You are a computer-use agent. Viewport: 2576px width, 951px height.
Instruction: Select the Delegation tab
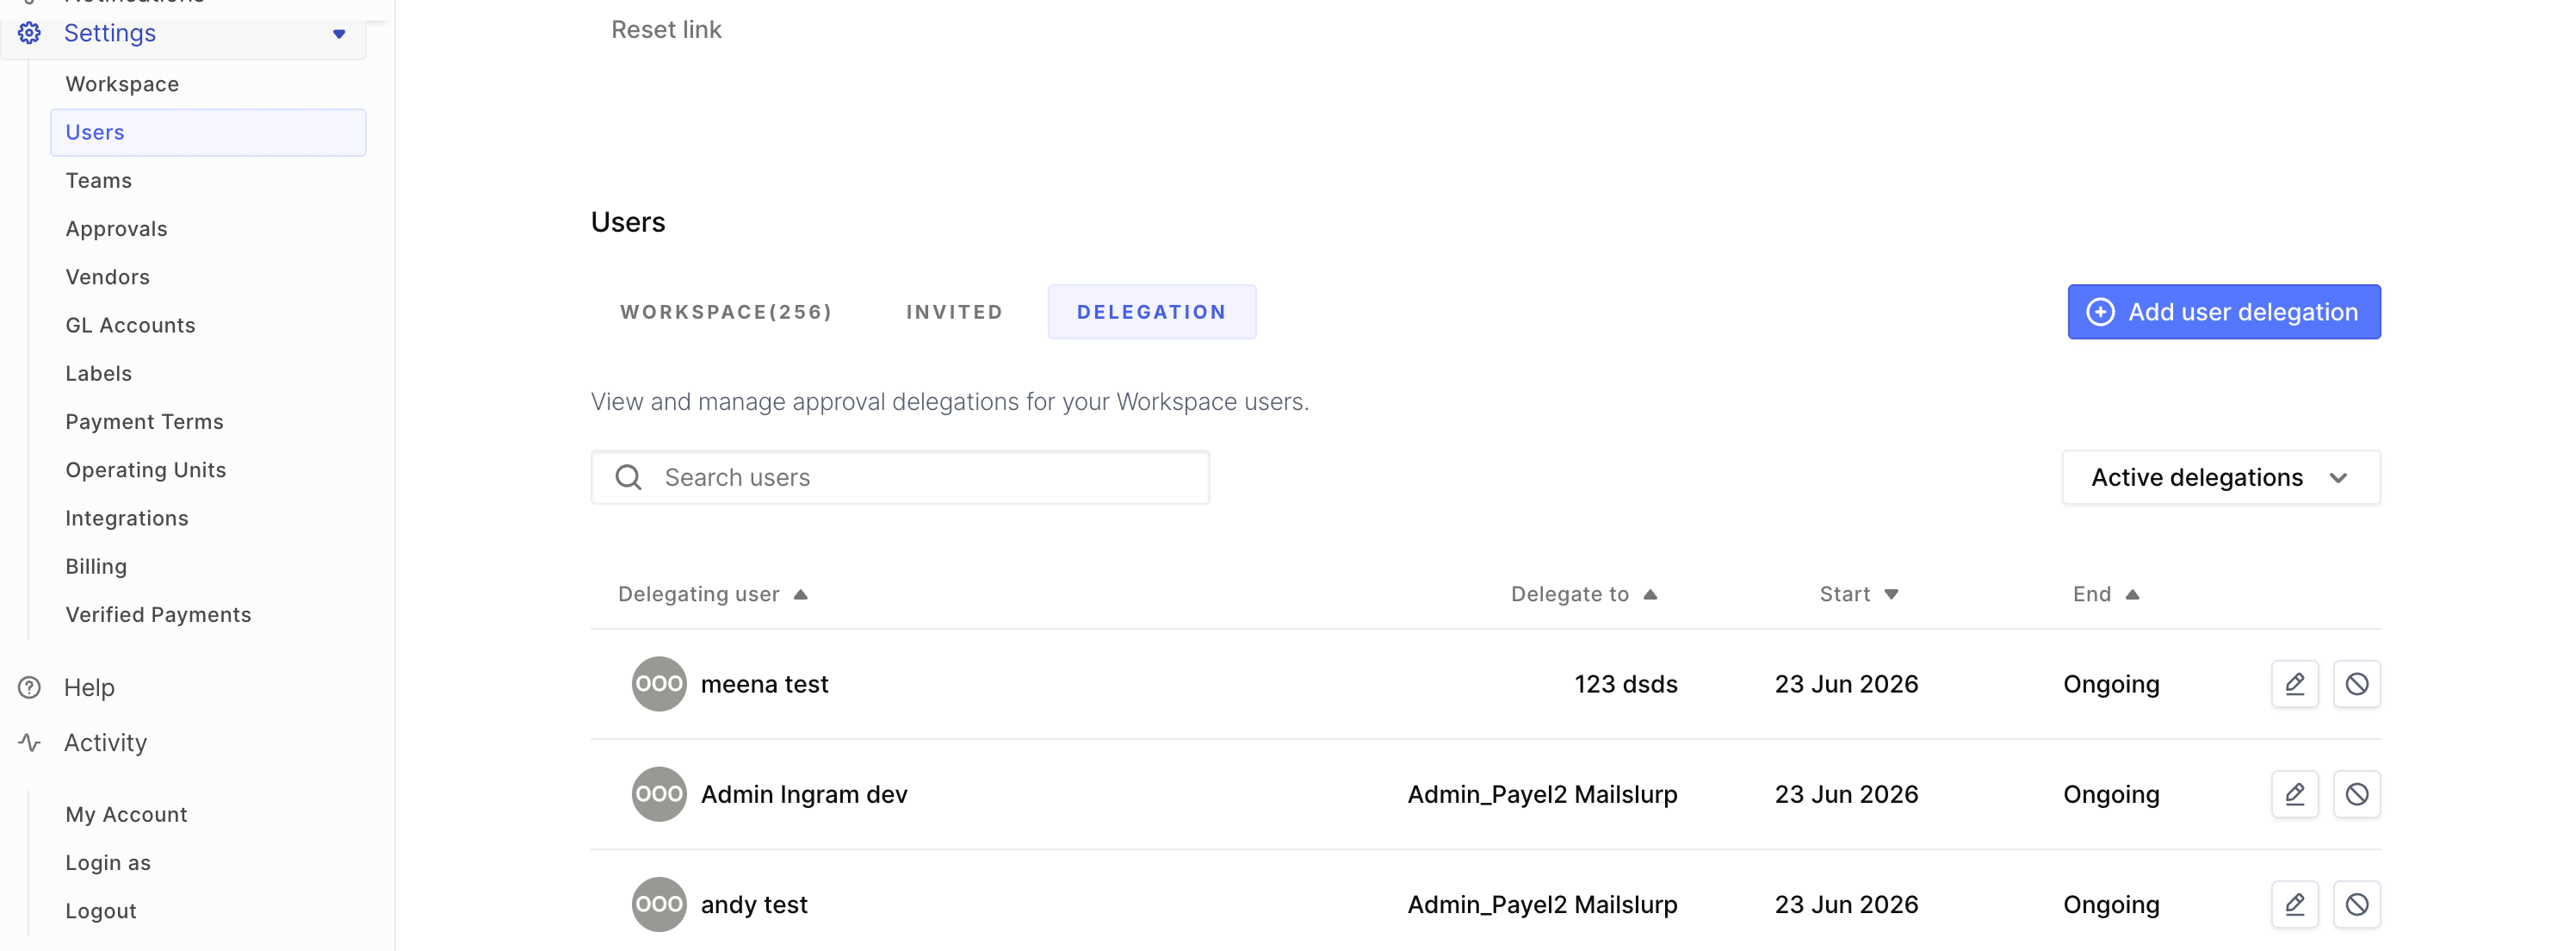[1151, 312]
